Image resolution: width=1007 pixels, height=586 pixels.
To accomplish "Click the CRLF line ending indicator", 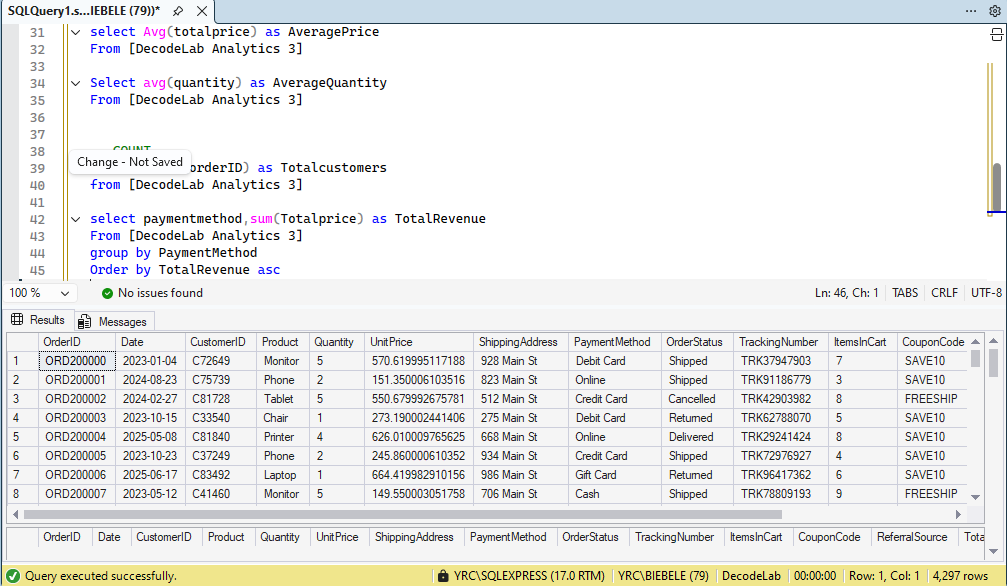I will coord(944,293).
